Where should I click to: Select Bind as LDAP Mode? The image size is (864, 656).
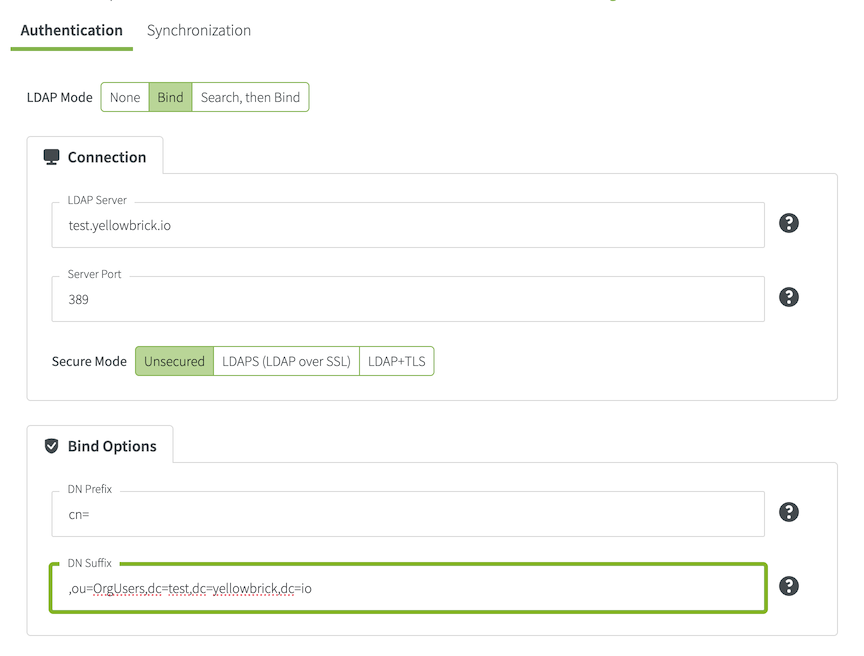(x=170, y=97)
